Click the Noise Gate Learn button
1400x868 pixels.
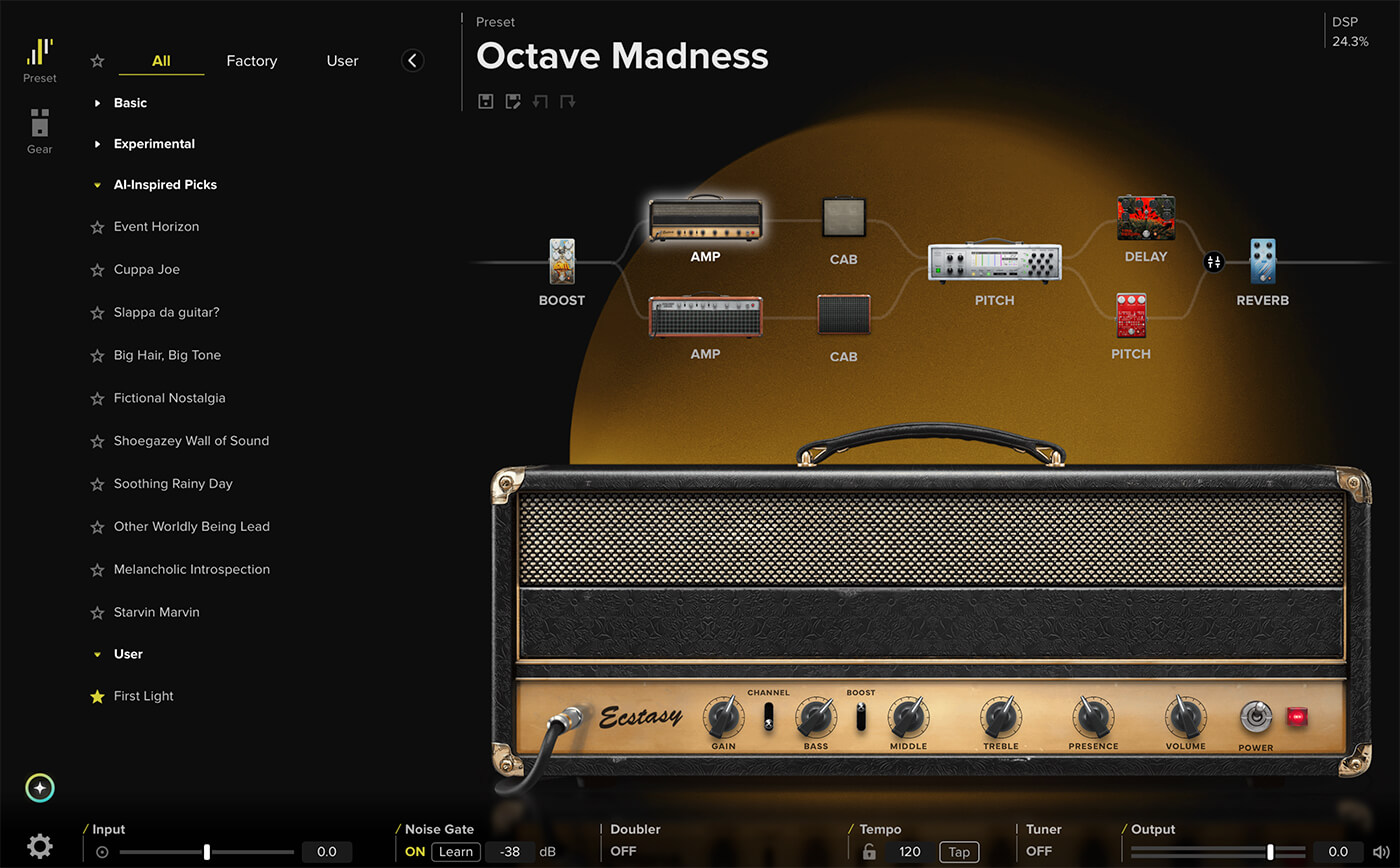click(x=456, y=852)
